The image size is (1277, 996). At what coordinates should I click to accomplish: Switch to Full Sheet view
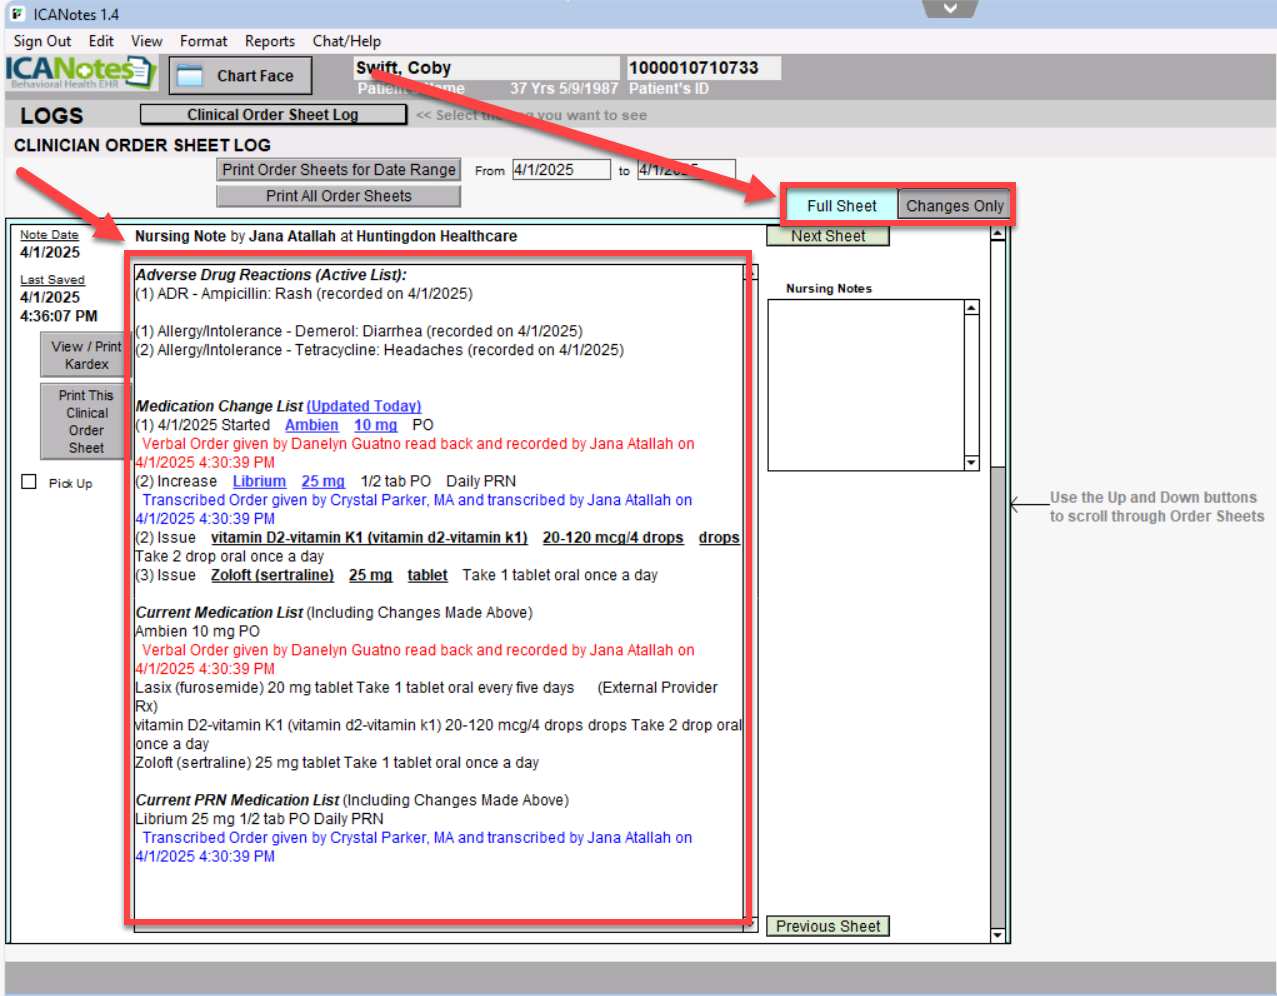[841, 206]
